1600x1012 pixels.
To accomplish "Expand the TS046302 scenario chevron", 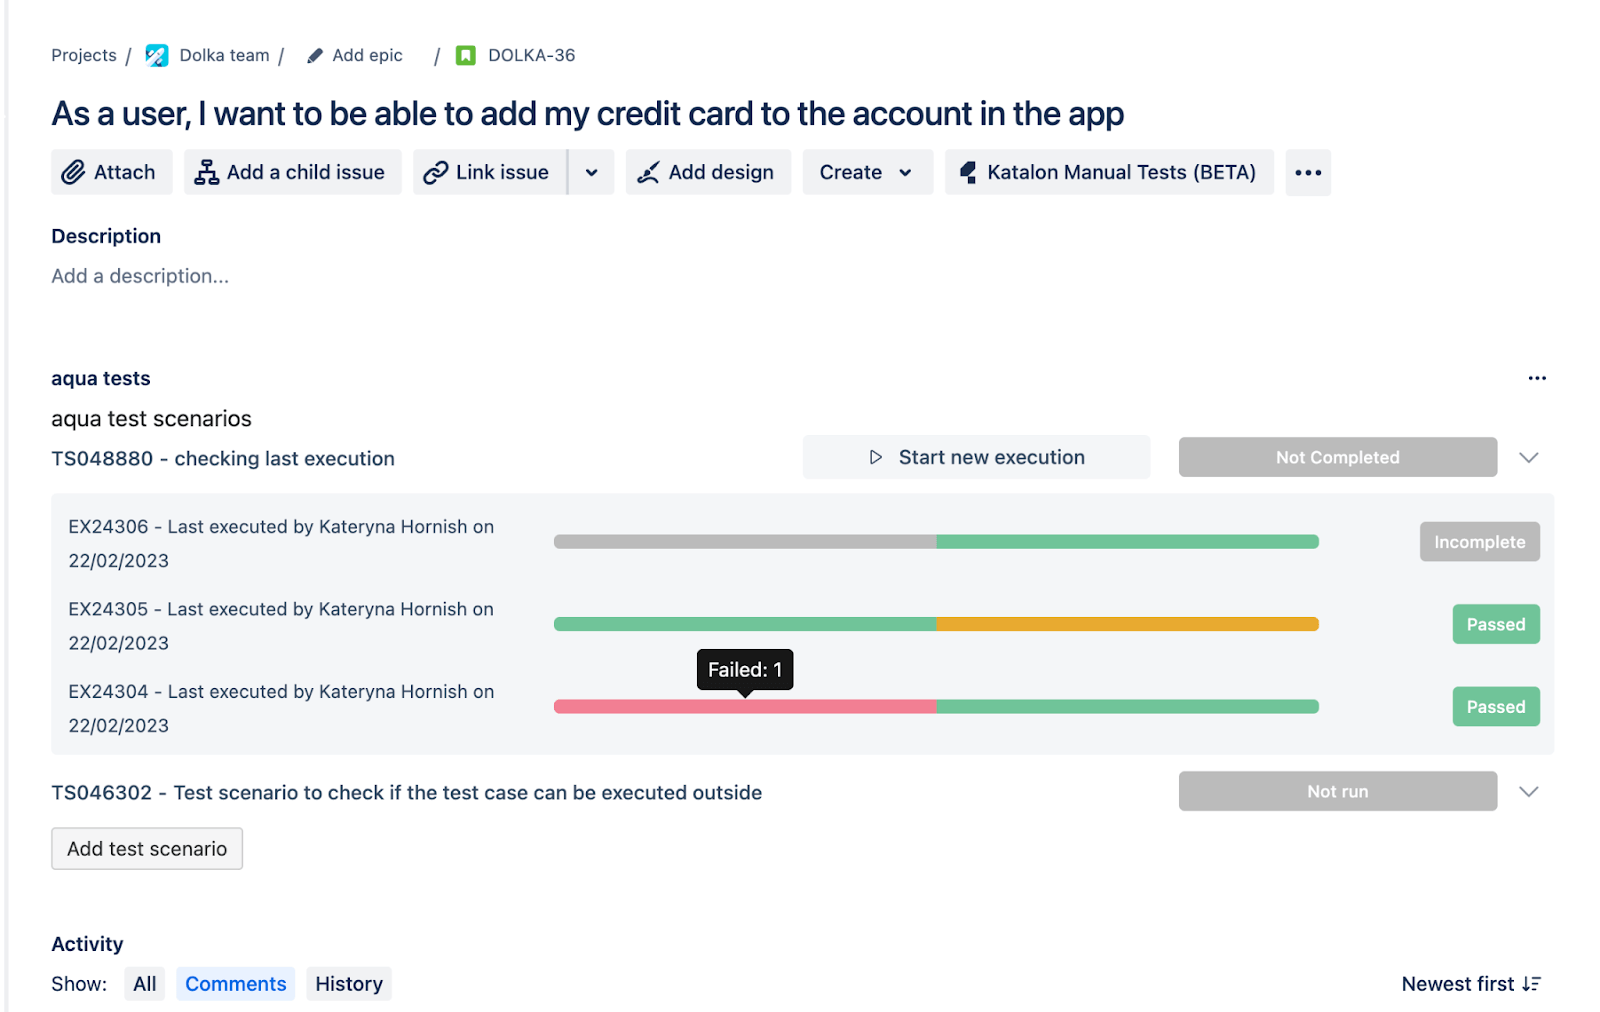I will pos(1528,792).
